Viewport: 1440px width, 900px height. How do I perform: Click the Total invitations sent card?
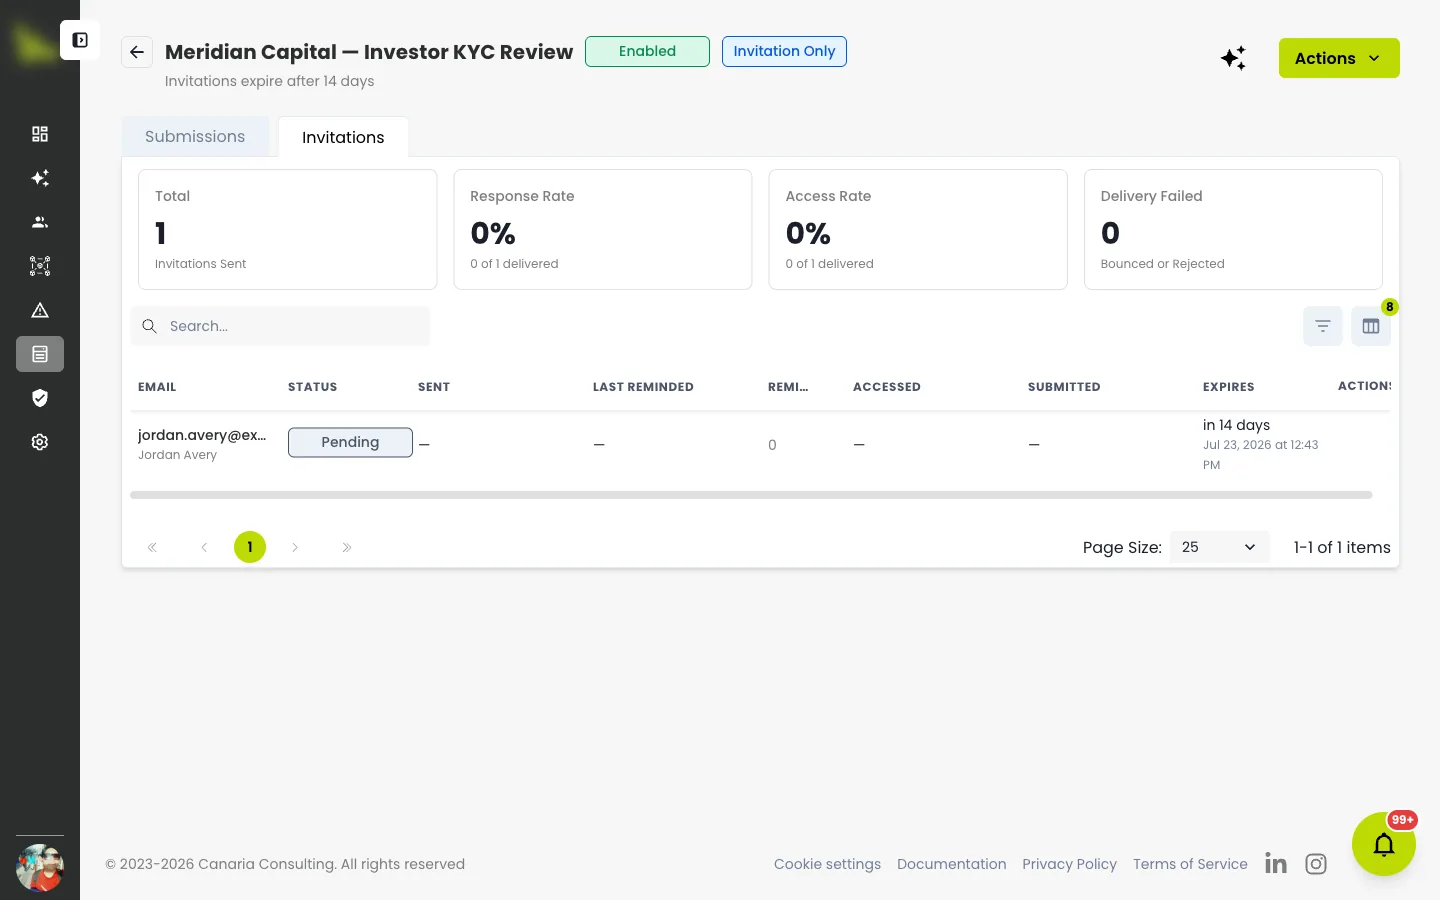coord(287,229)
